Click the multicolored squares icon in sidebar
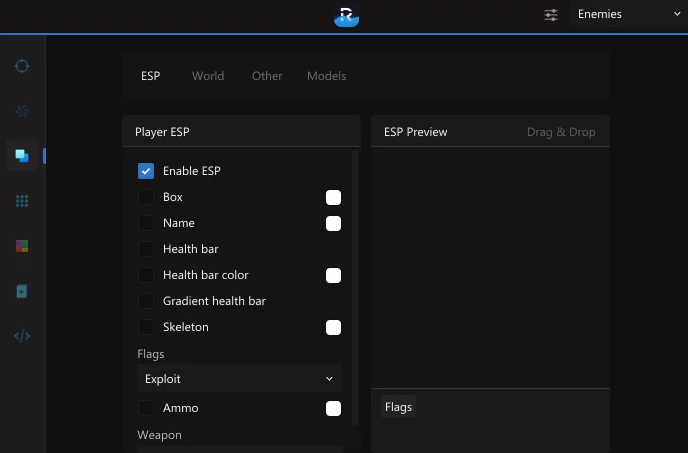This screenshot has height=453, width=688. (22, 246)
